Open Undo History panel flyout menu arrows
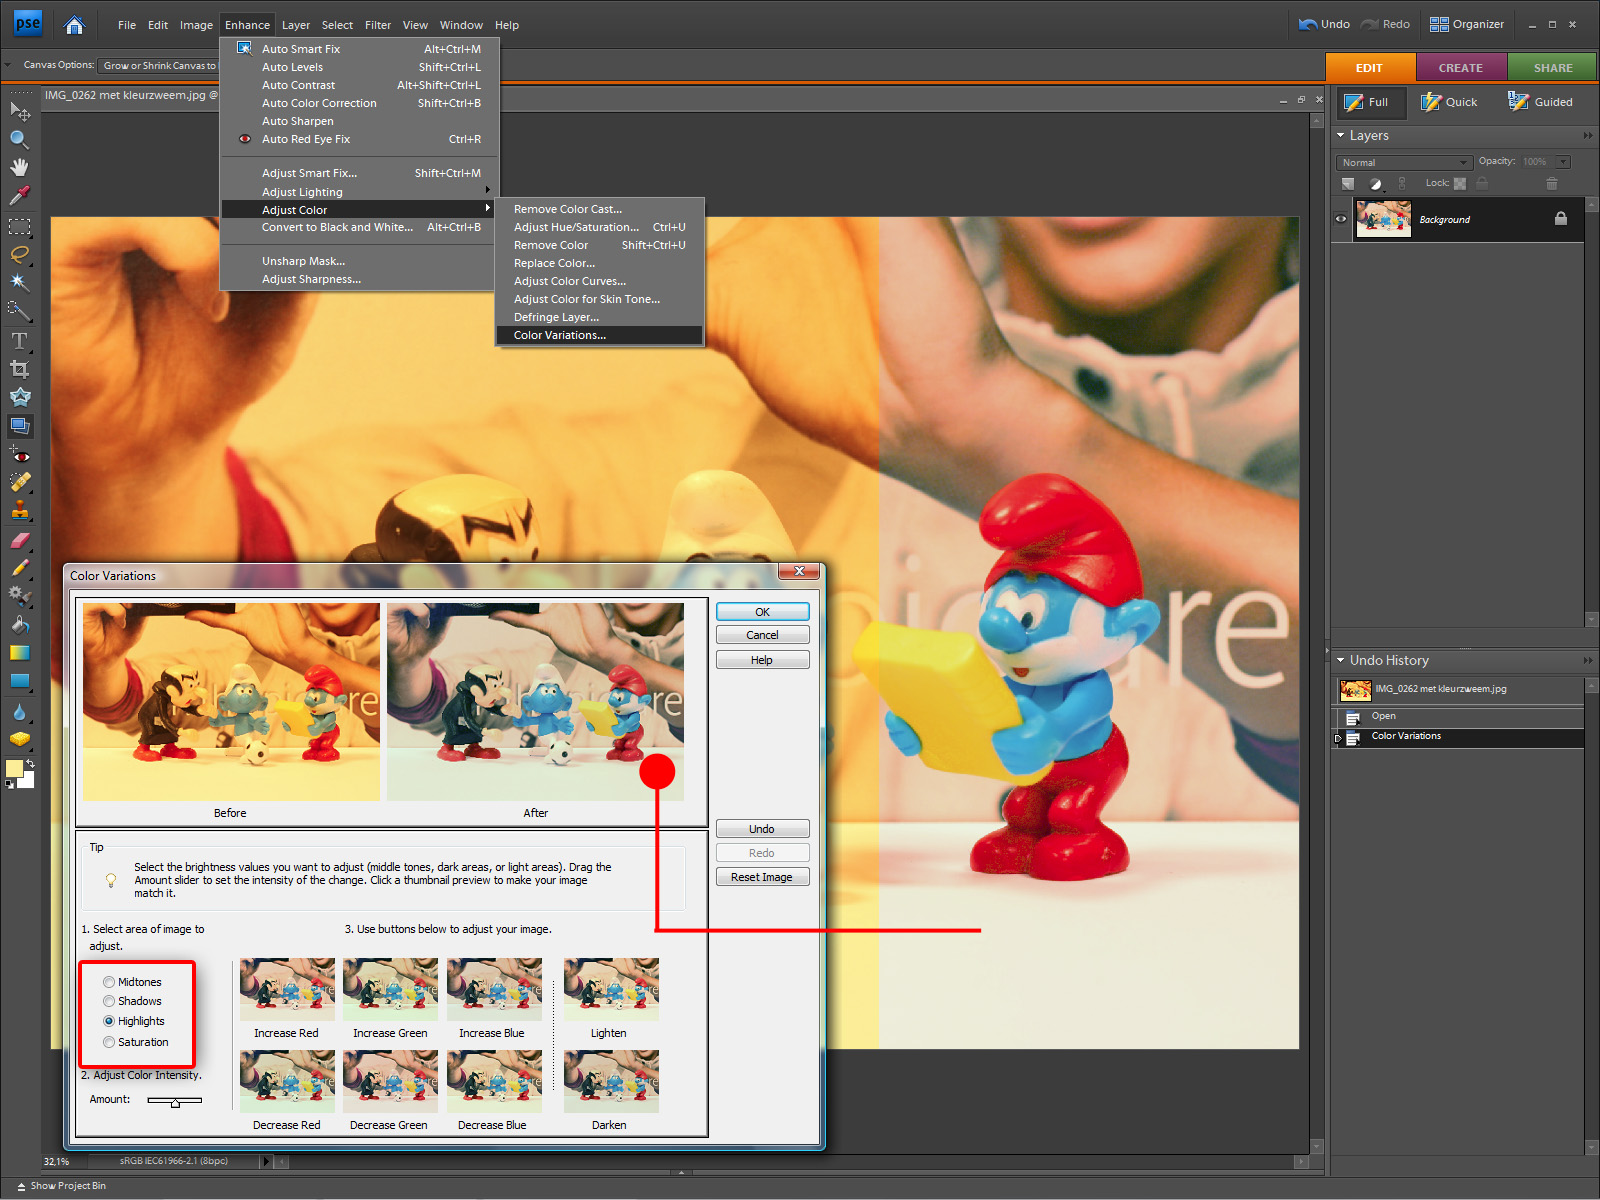 [1588, 660]
